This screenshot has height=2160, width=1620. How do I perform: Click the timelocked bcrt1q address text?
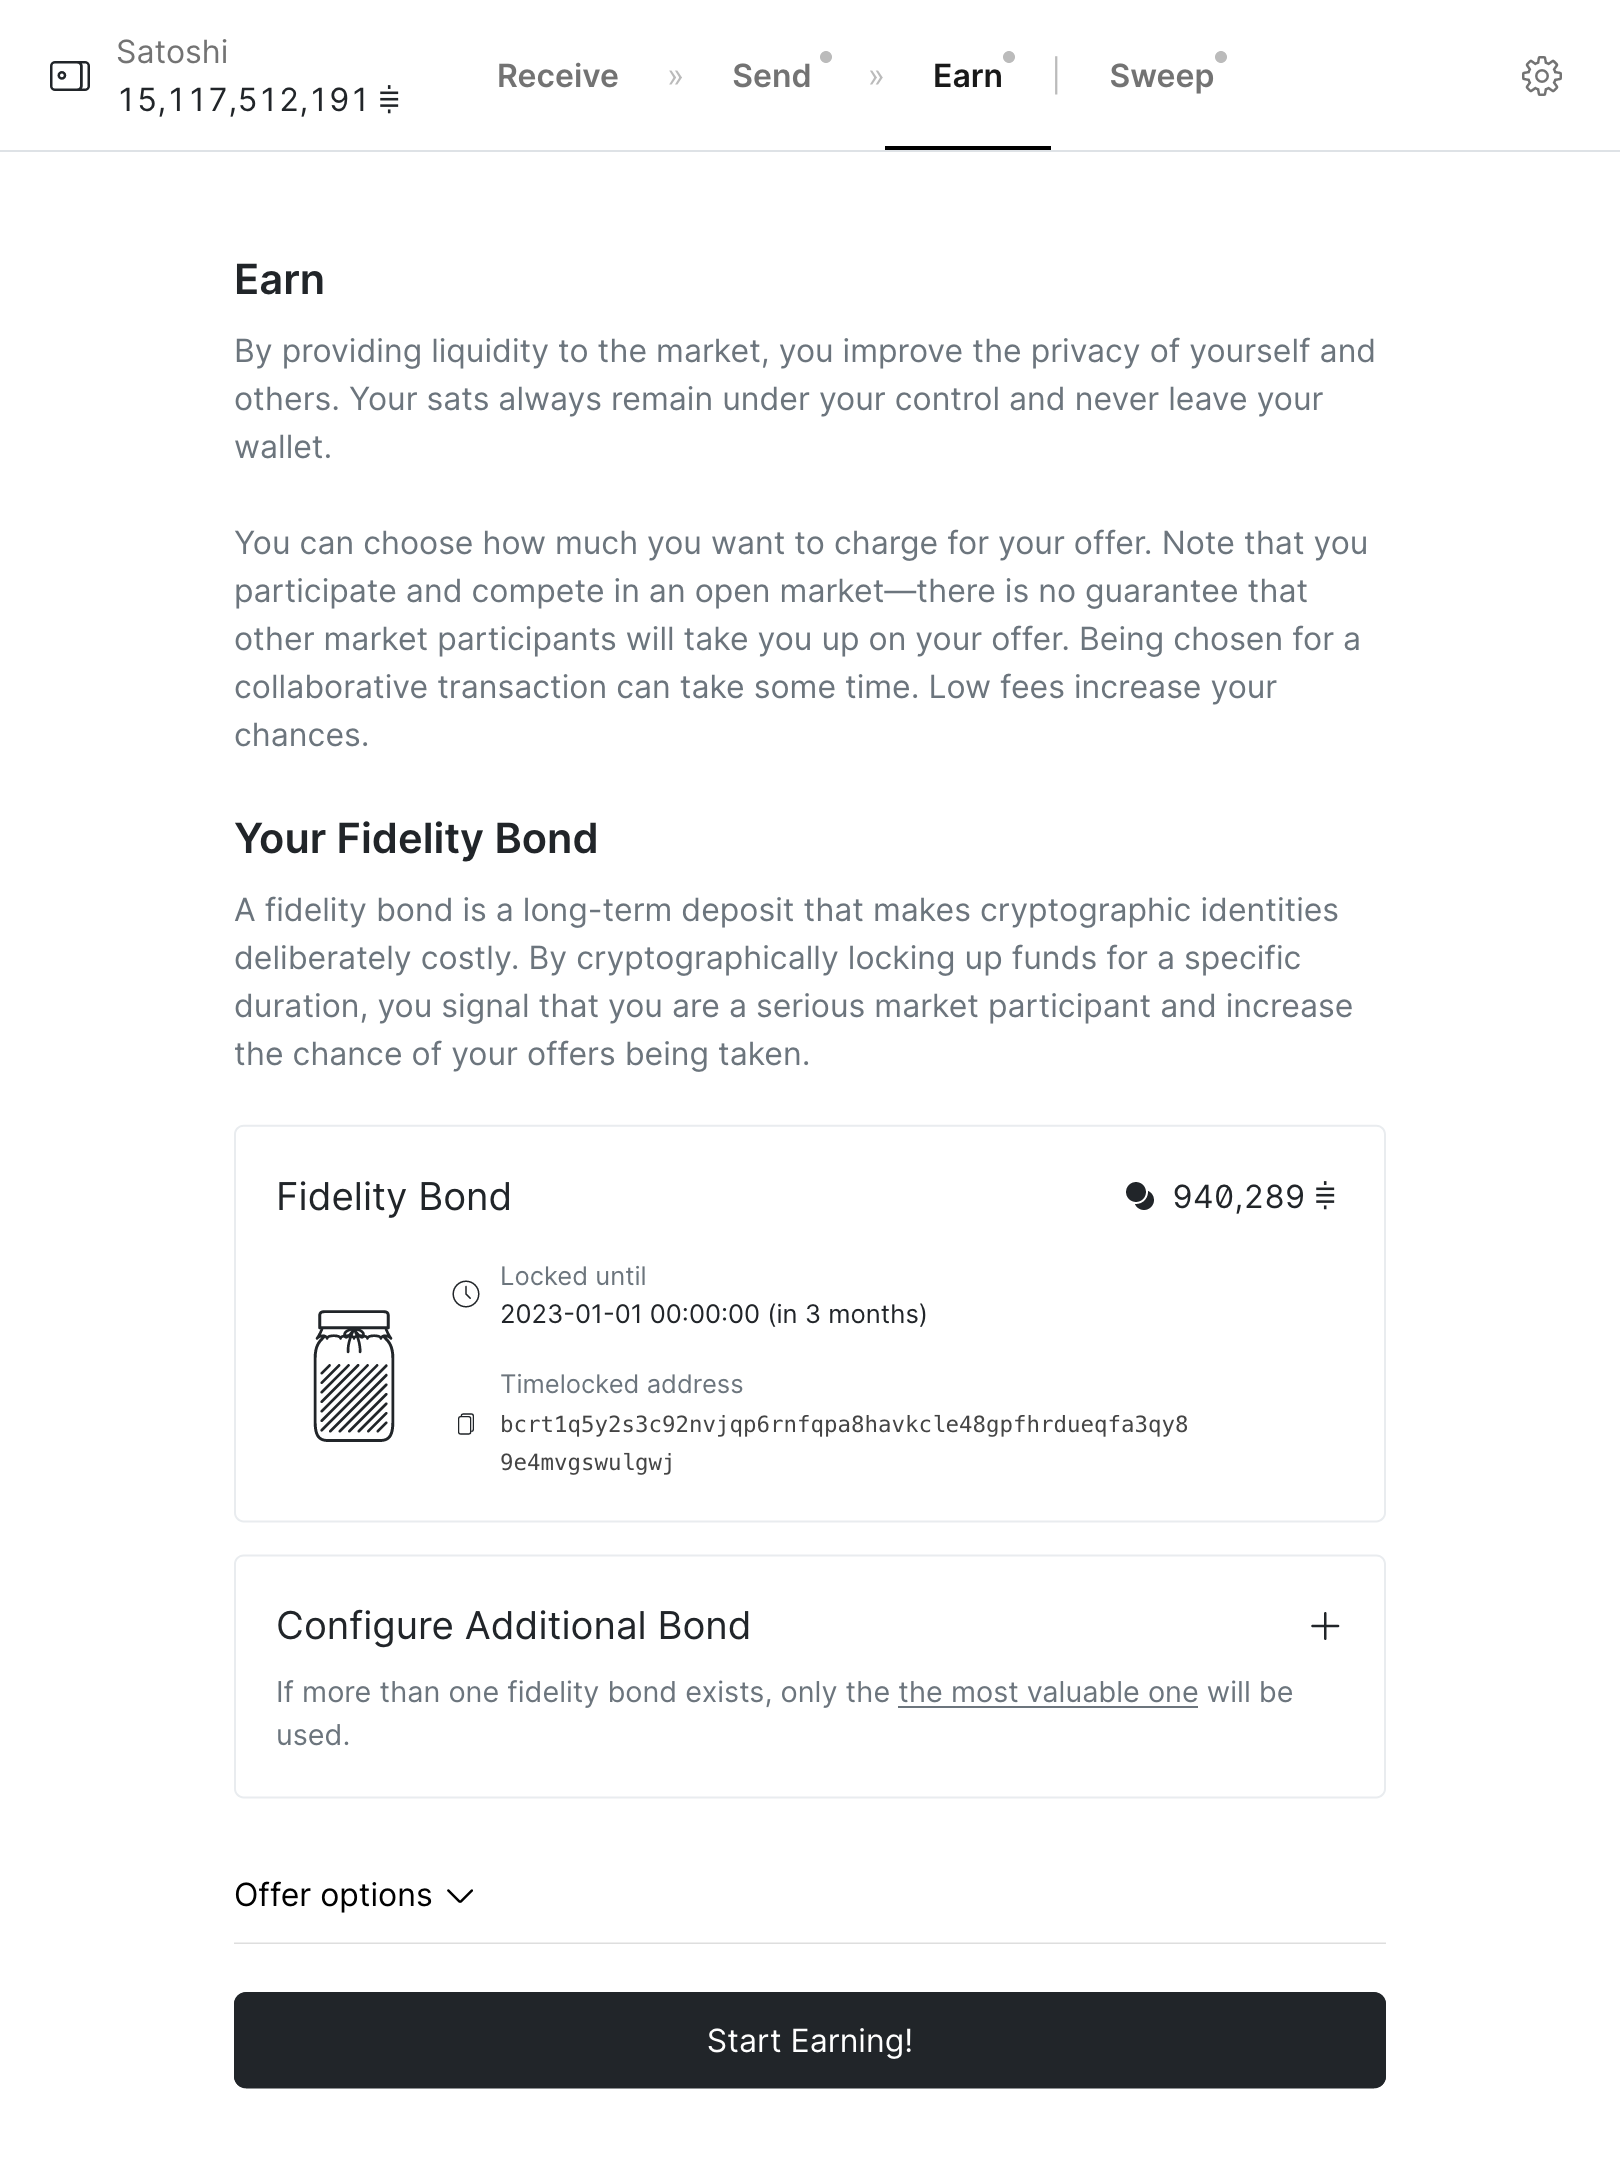point(844,1443)
